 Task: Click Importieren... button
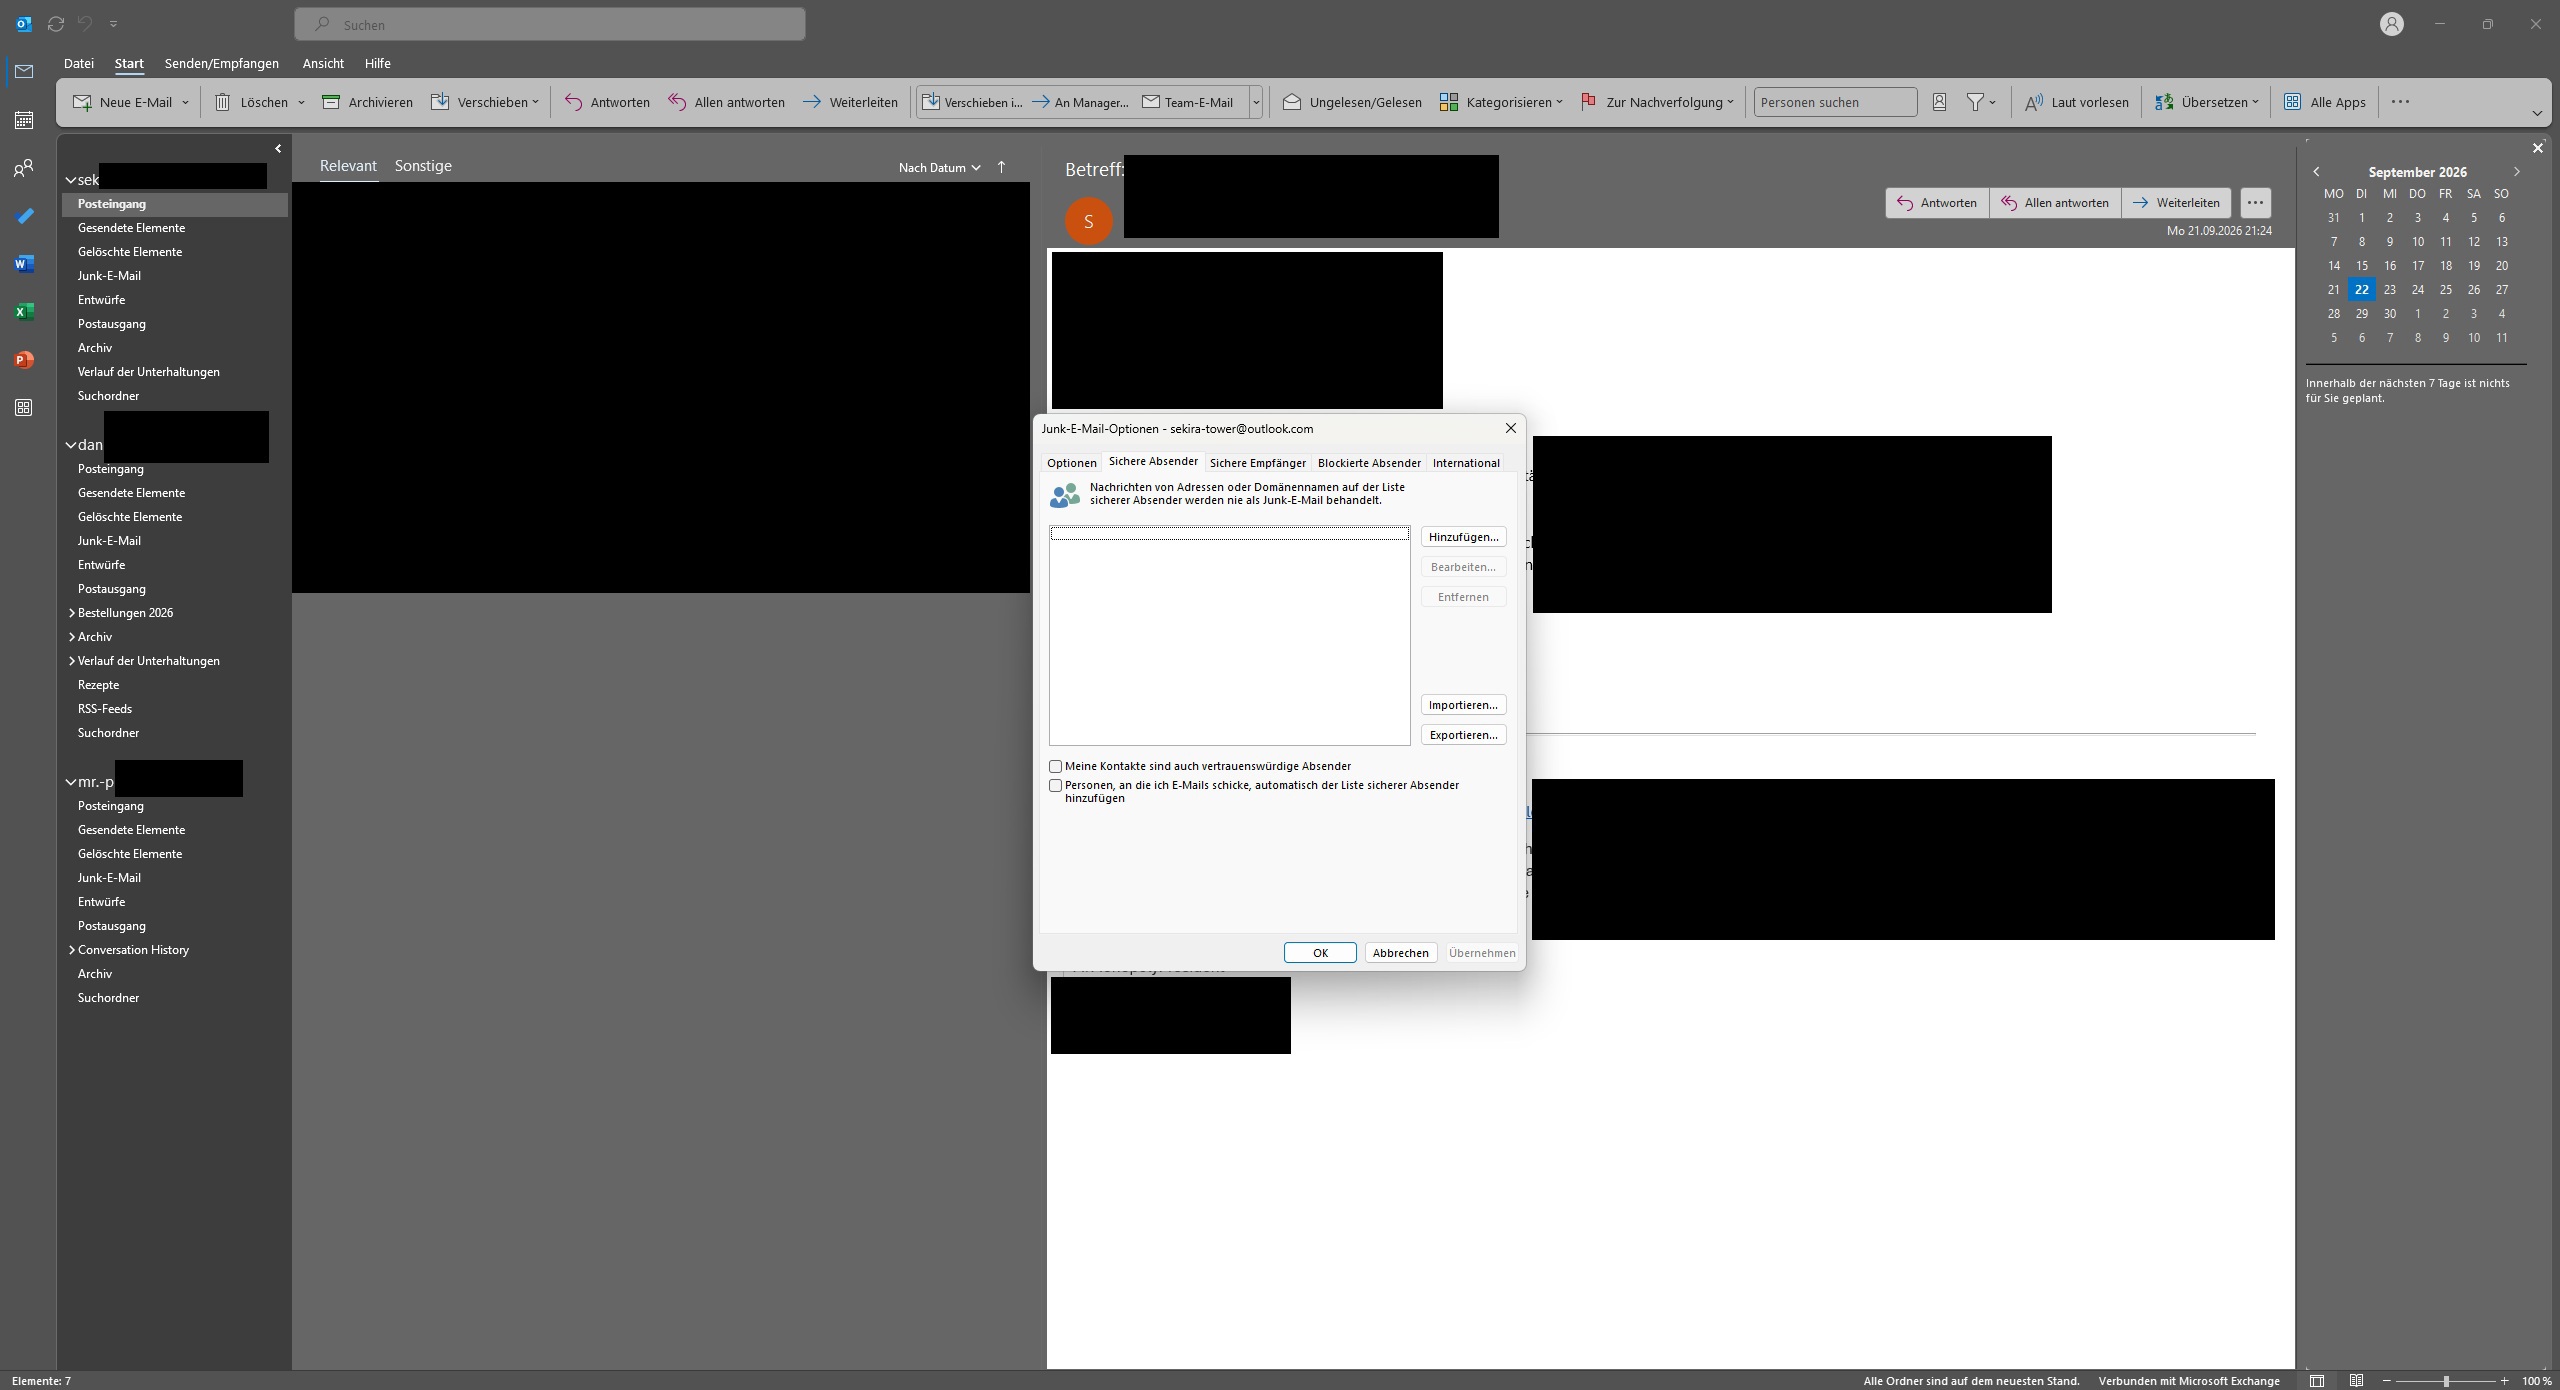click(x=1463, y=705)
